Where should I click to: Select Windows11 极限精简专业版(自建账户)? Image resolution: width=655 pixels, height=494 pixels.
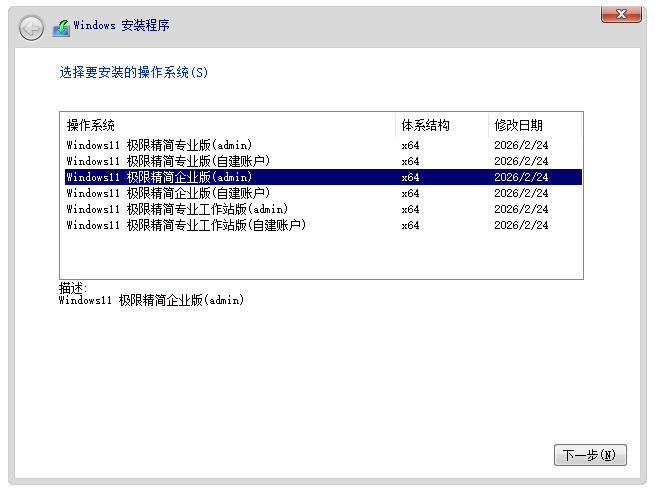click(167, 161)
